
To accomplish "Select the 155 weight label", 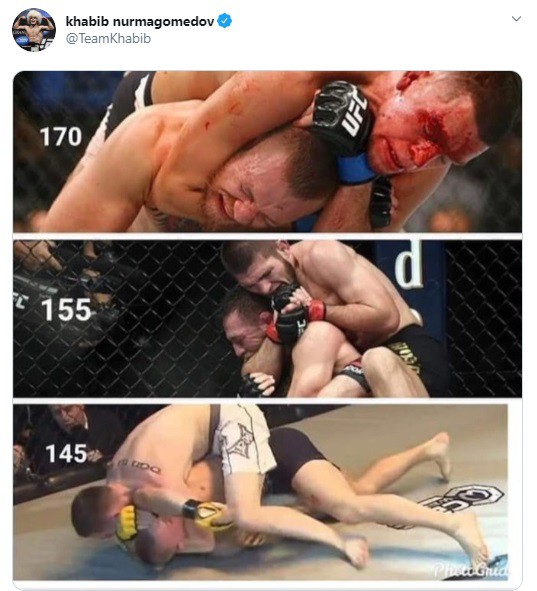I will point(66,310).
